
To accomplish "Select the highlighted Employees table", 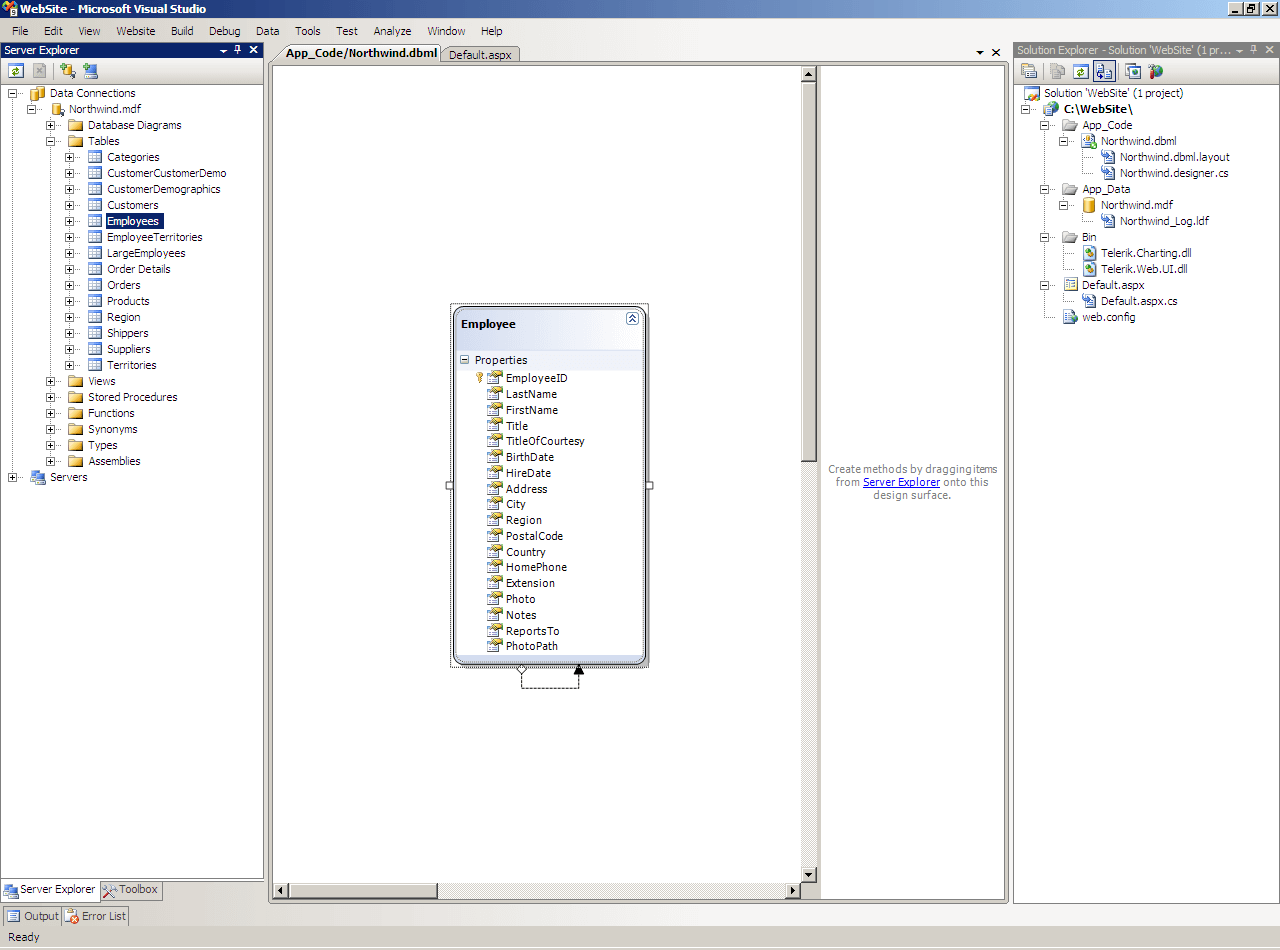I will click(133, 221).
